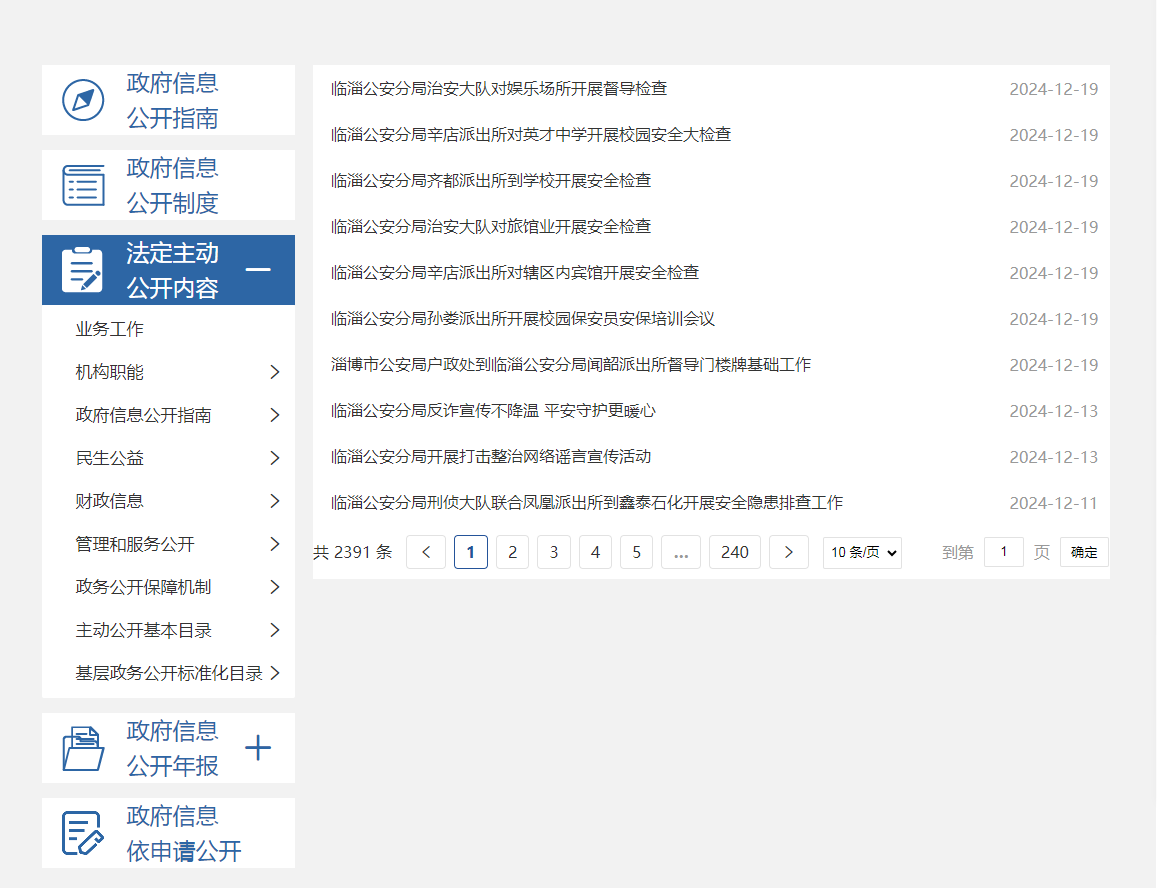This screenshot has height=888, width=1157.
Task: Open article 临淄公安分局反诈宣传不降温 平安守护更暖心
Action: (x=493, y=411)
